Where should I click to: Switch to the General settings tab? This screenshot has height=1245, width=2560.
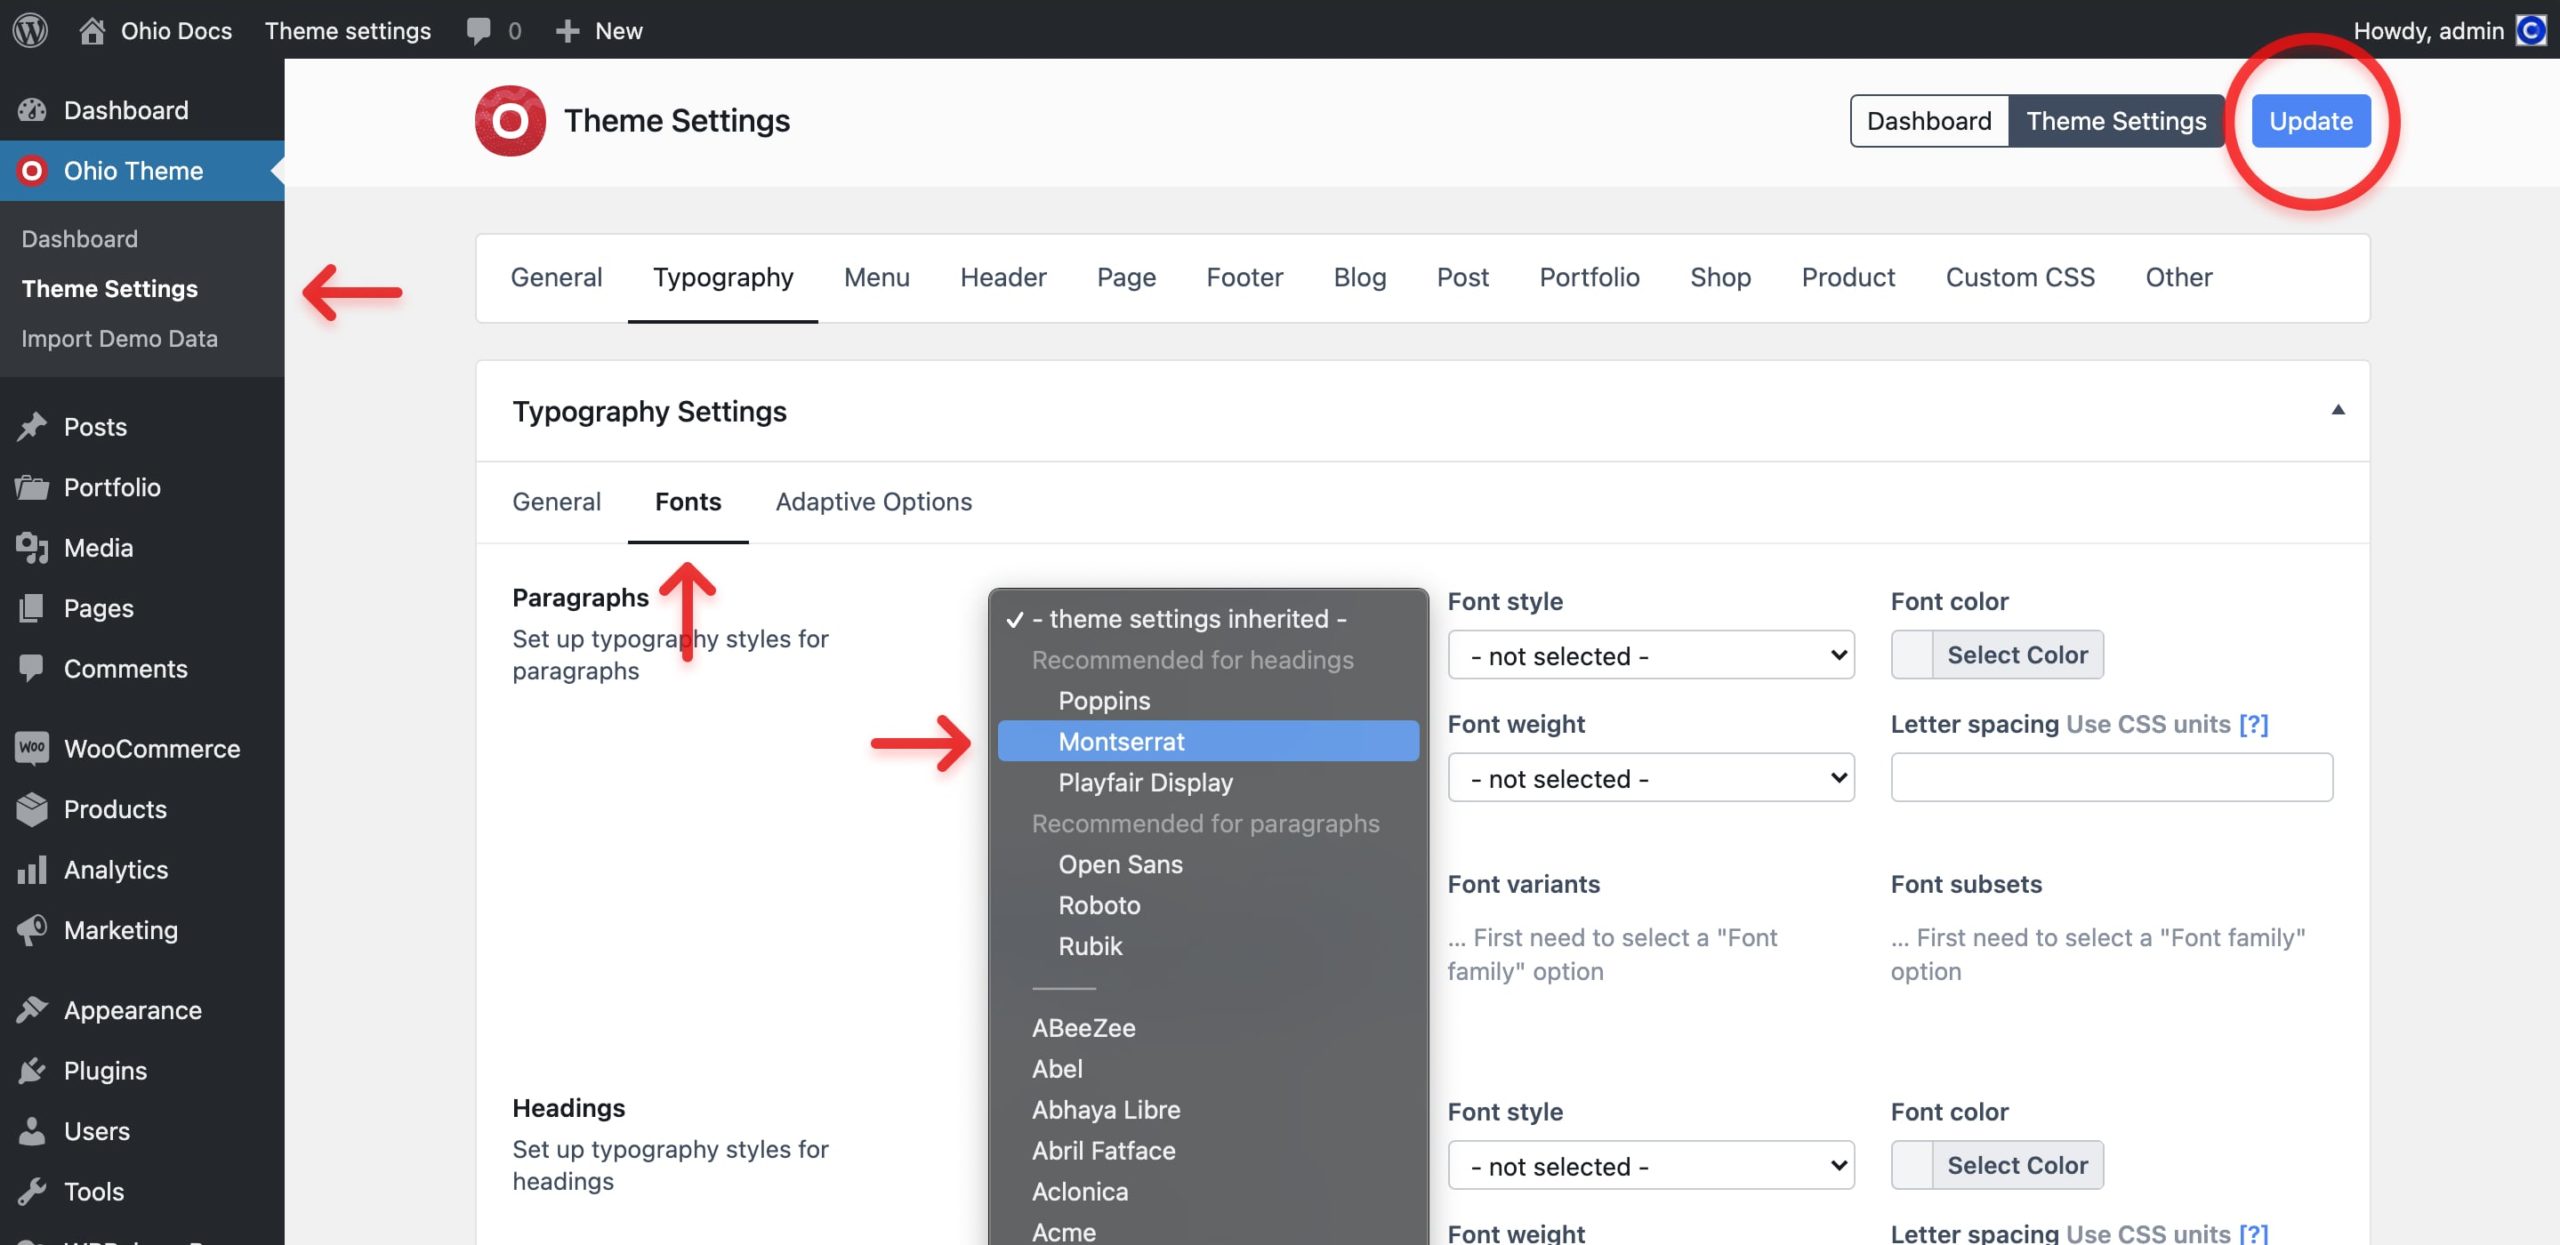point(556,277)
